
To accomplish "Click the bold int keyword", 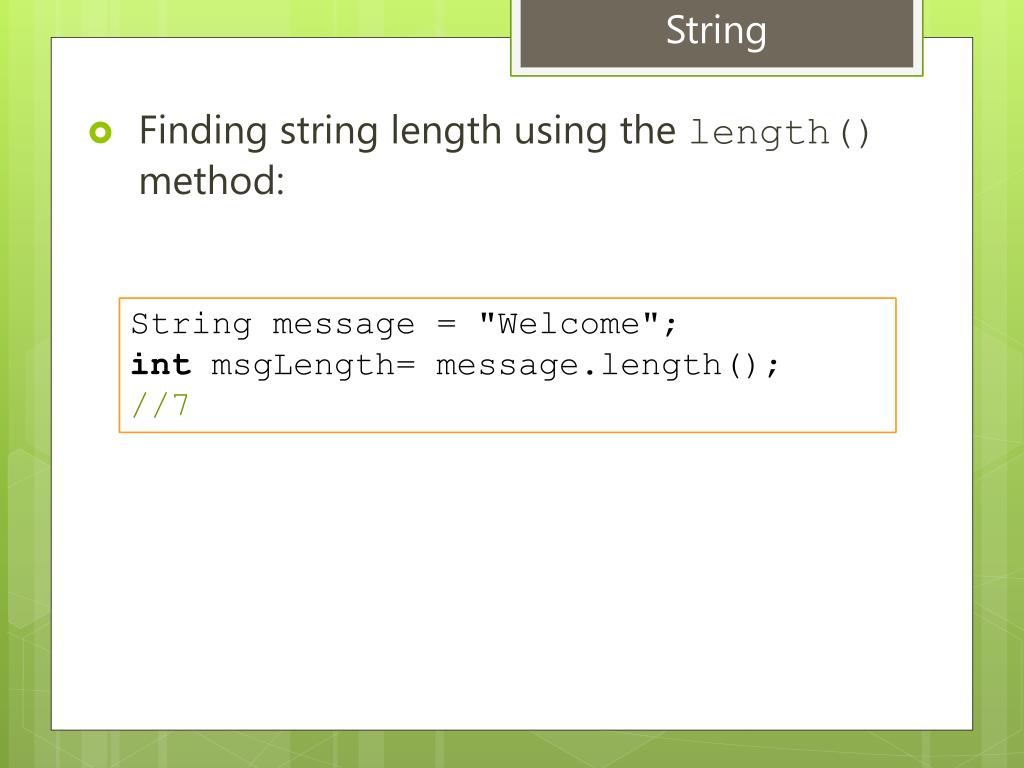I will (x=161, y=364).
